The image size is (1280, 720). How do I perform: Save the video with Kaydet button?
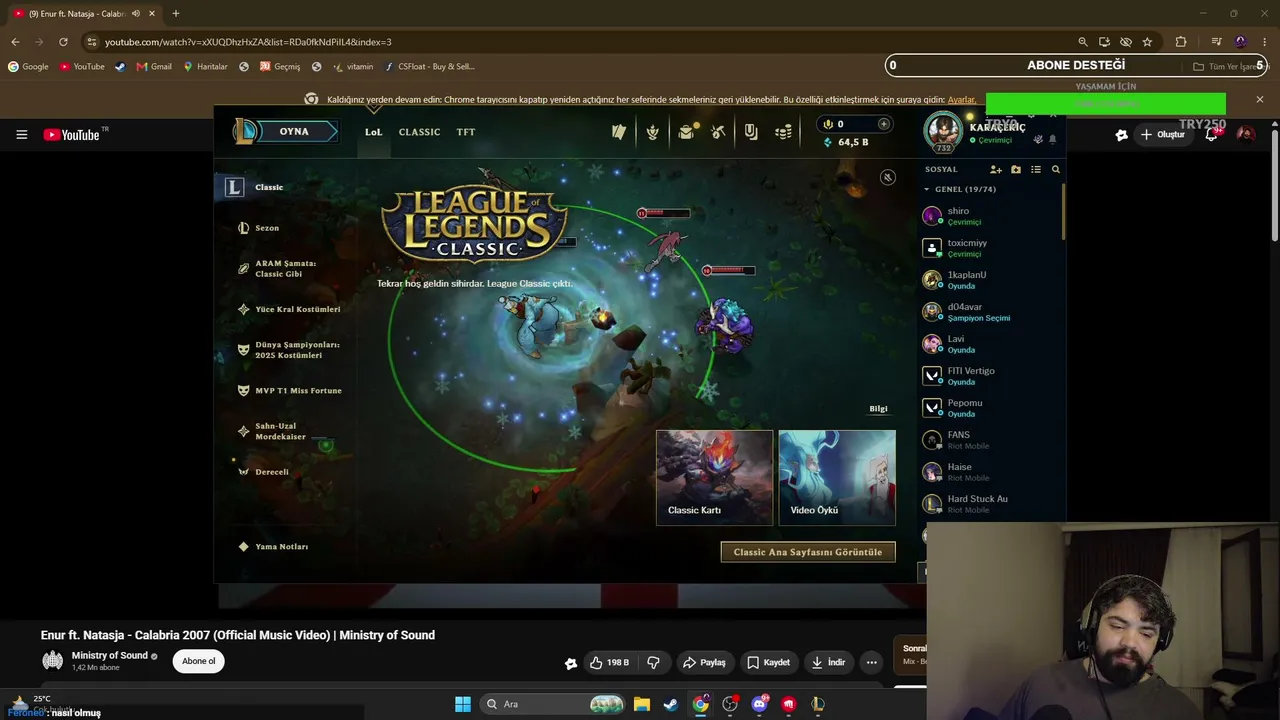[768, 662]
